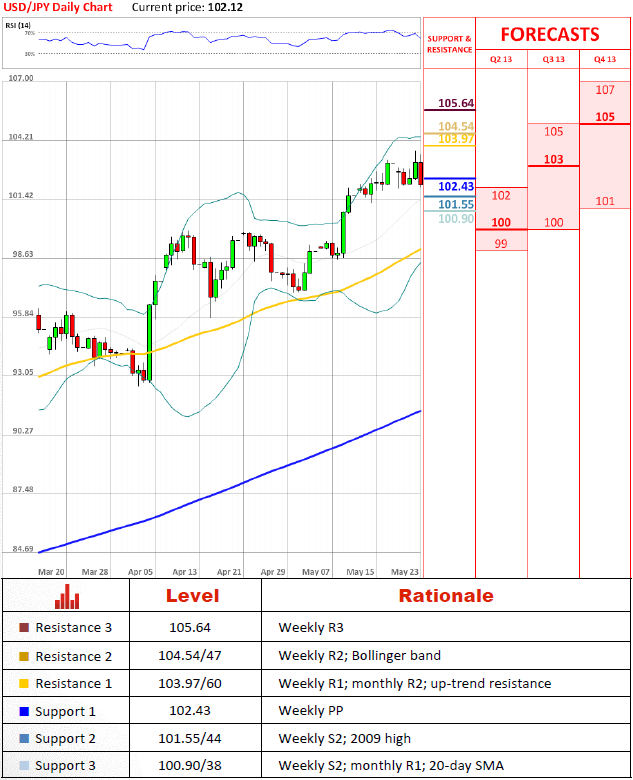
Task: Click the 'Weekly R3' rationale cell
Action: coord(311,628)
